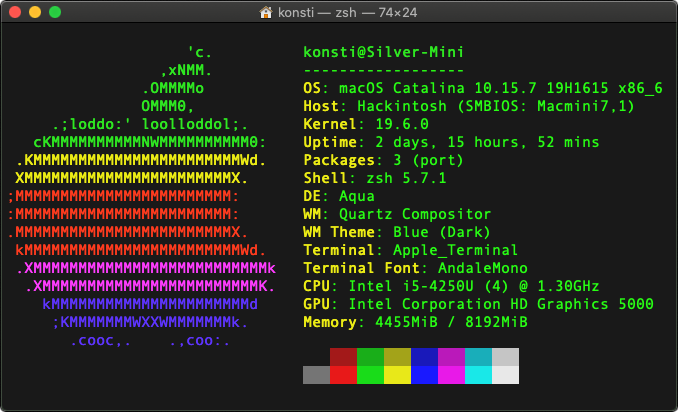The image size is (678, 412).
Task: Click the dark blue swatch in top row
Action: coord(424,357)
